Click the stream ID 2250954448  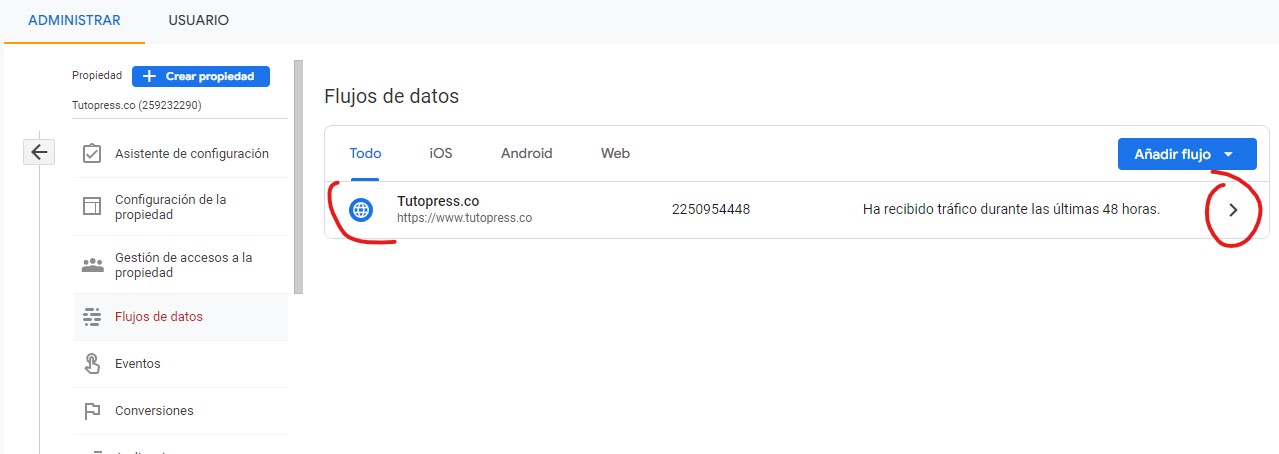711,209
